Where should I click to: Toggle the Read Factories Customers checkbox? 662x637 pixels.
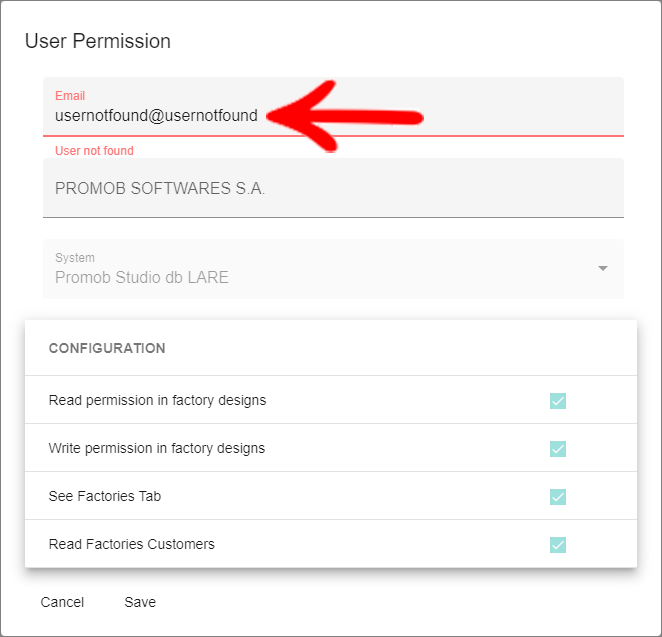[558, 545]
